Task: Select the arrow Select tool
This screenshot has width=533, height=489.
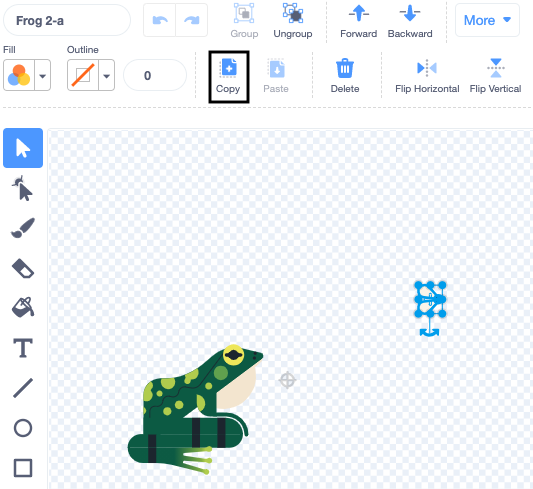Action: (x=23, y=148)
